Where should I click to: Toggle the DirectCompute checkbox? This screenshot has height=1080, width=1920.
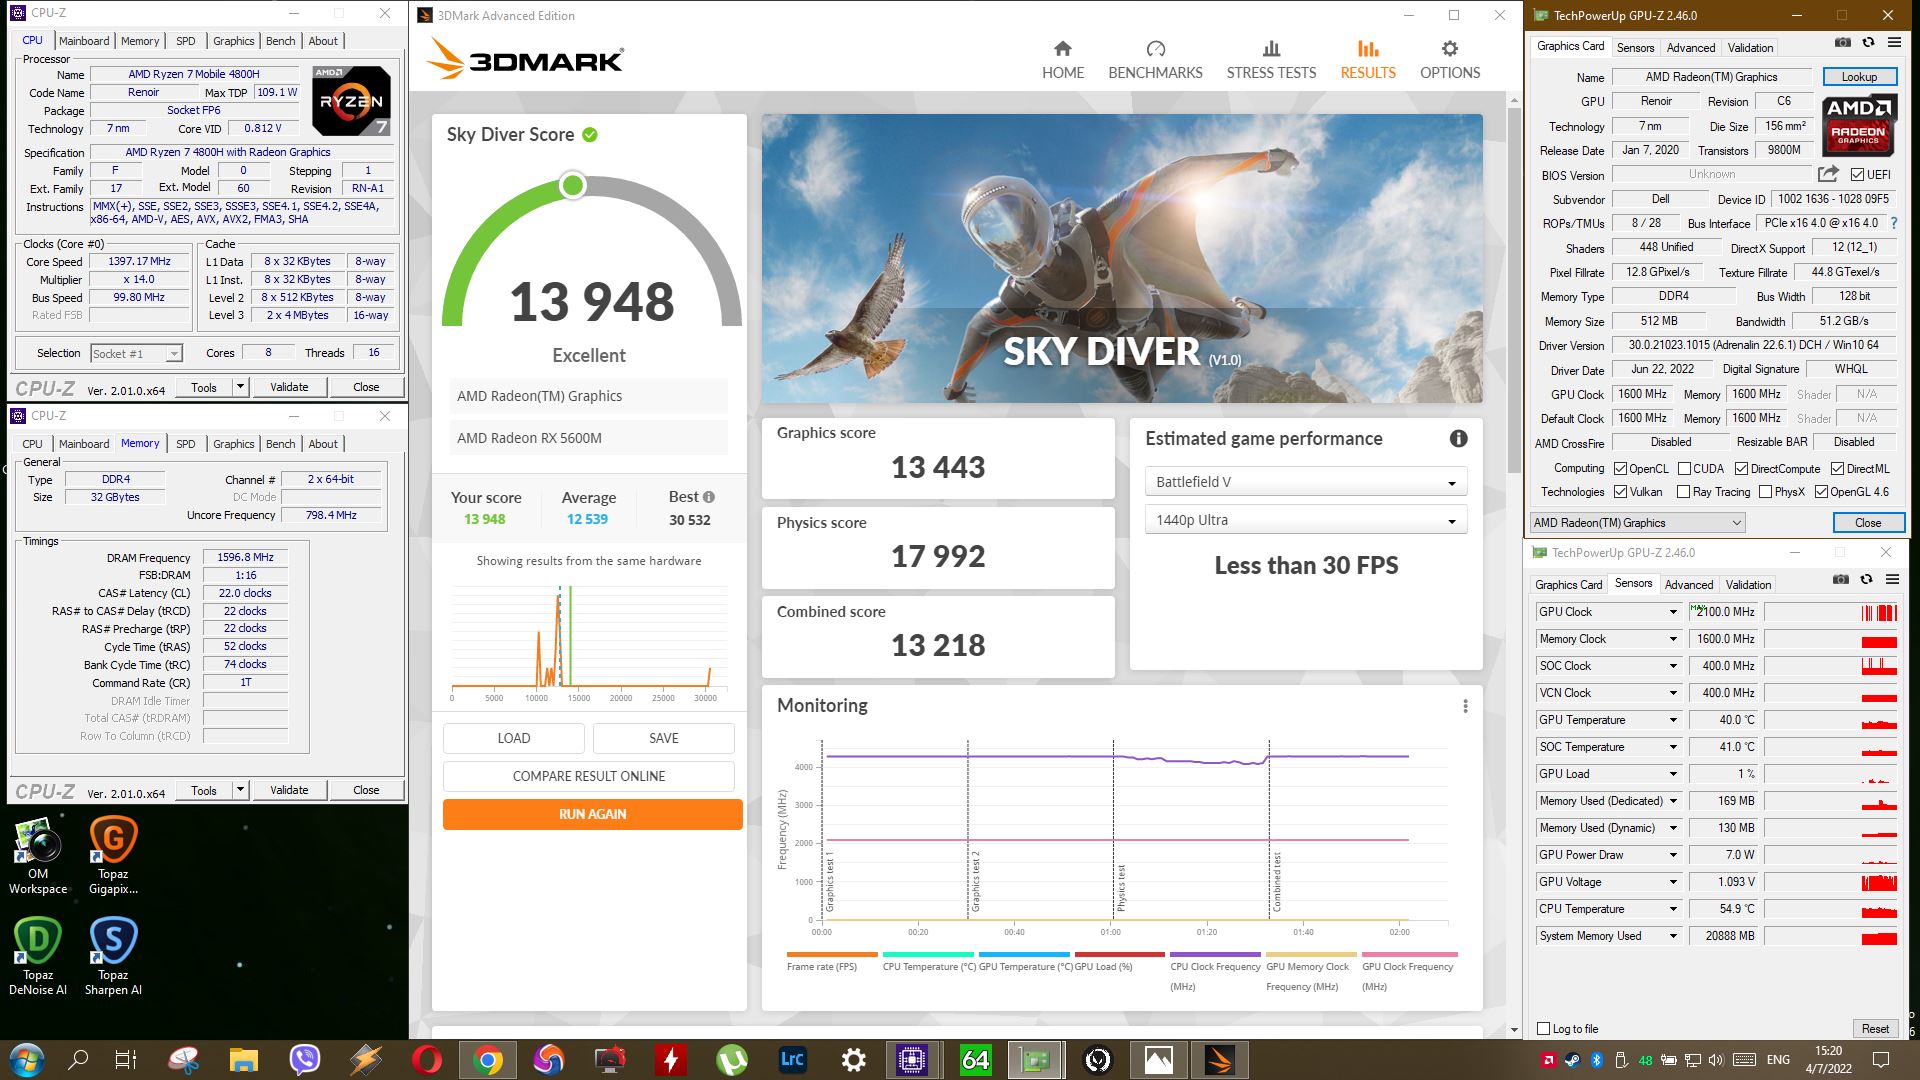point(1741,468)
